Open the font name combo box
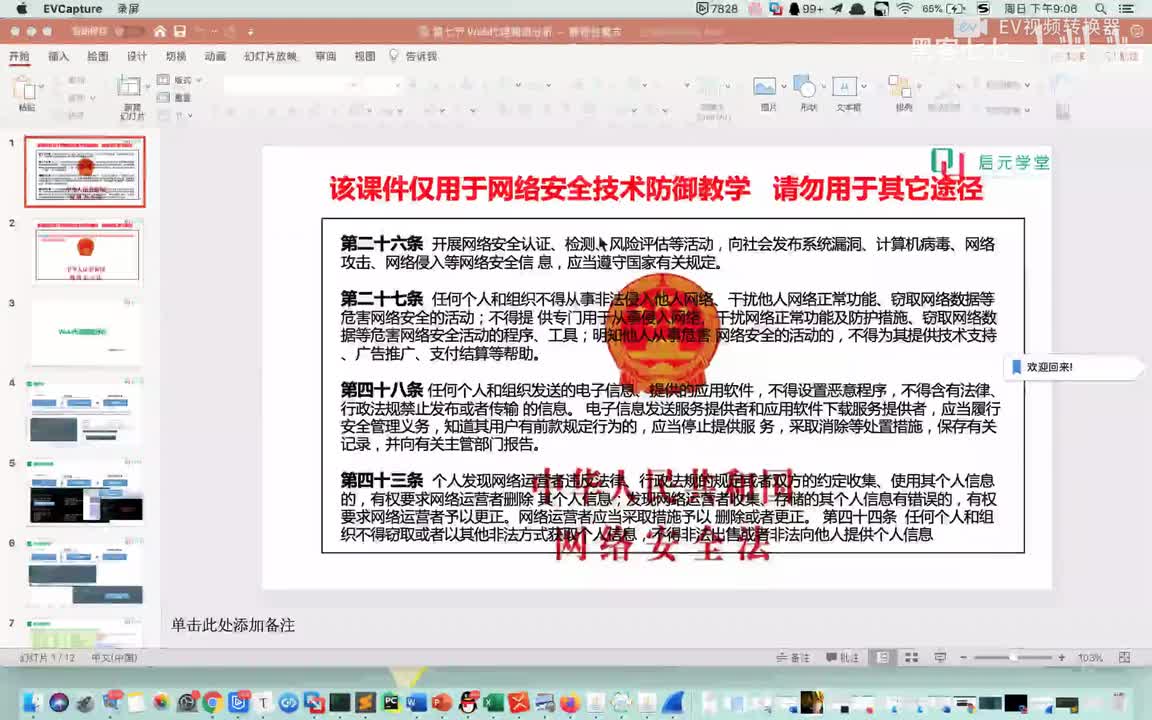 [x=291, y=85]
